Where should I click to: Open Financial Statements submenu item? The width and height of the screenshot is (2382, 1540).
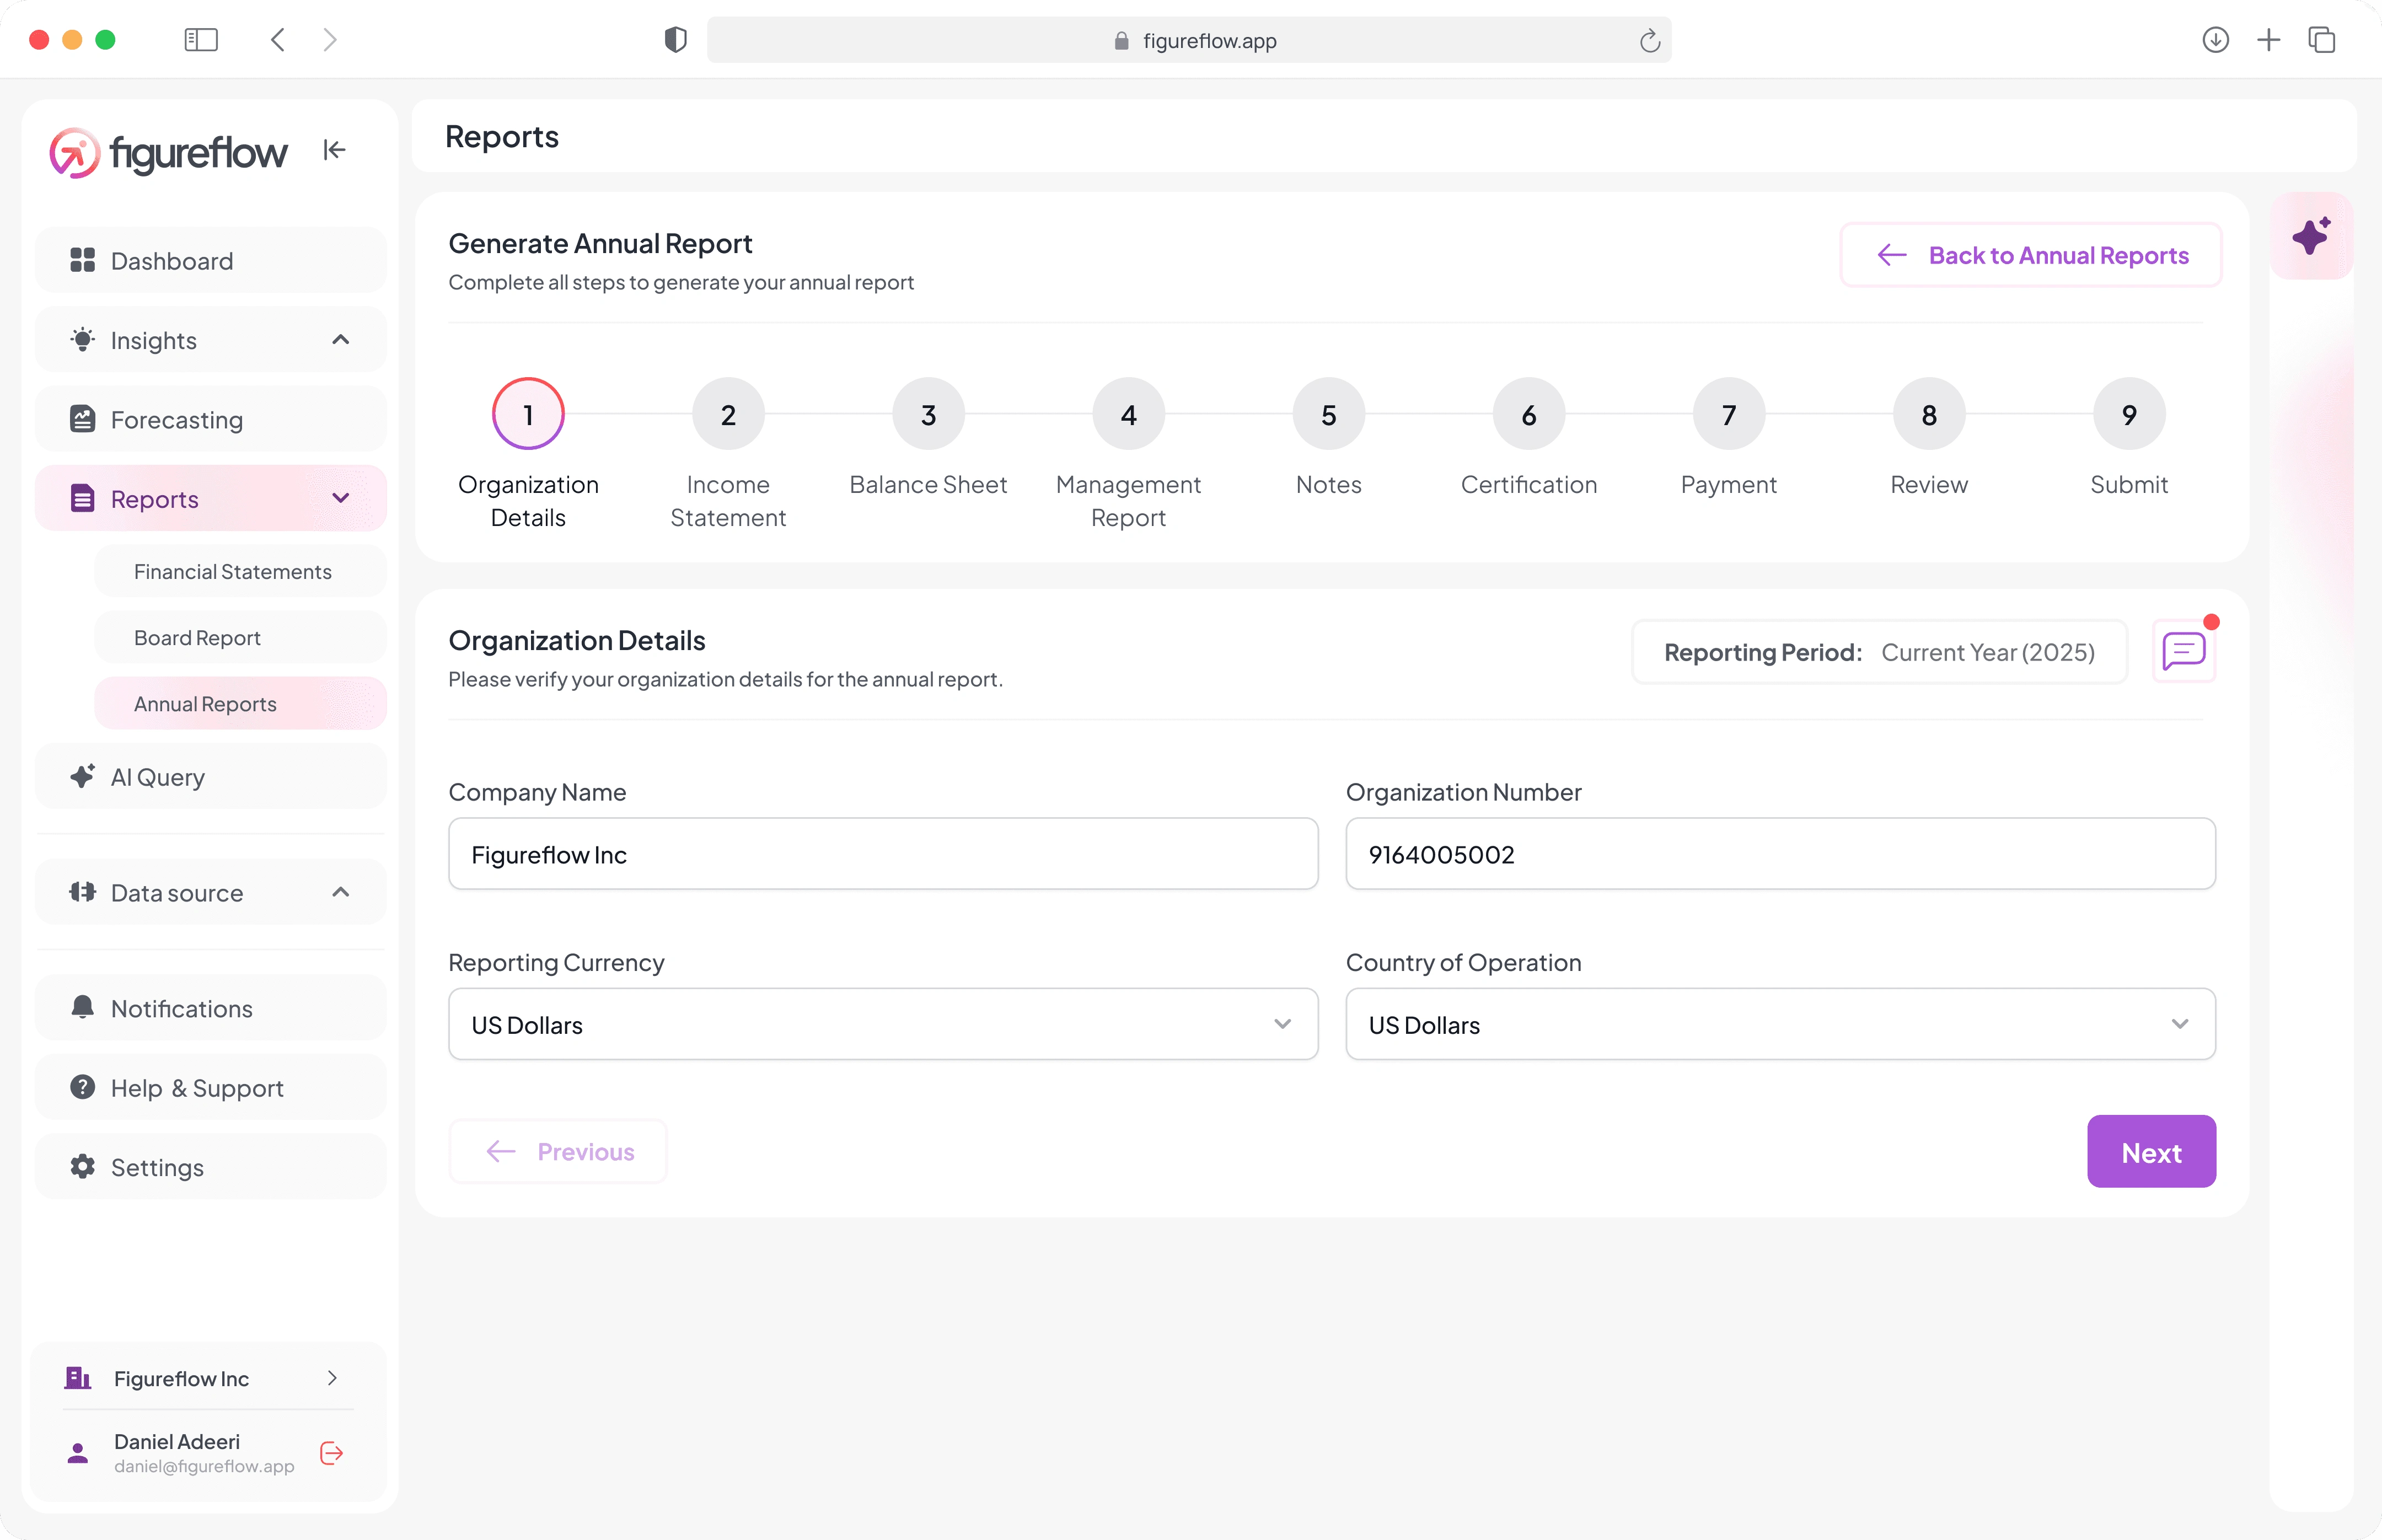tap(240, 571)
